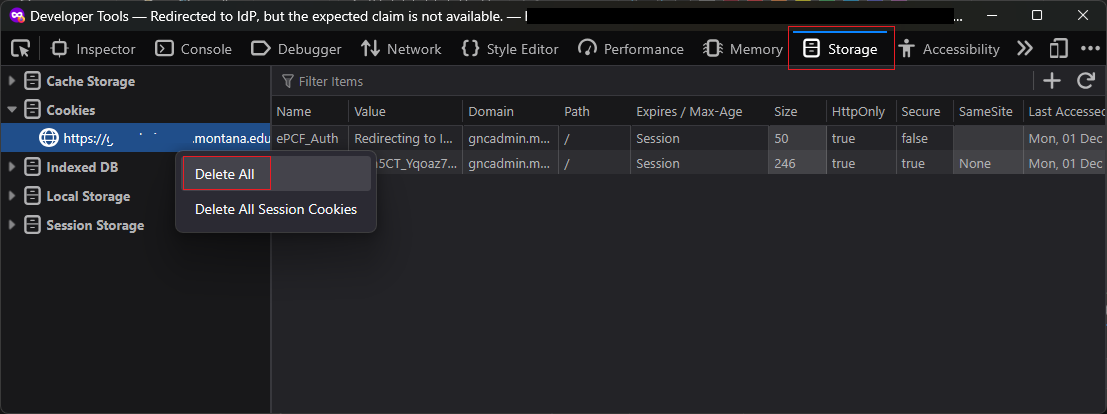
Task: Expand the Local Storage tree node
Action: tap(11, 196)
